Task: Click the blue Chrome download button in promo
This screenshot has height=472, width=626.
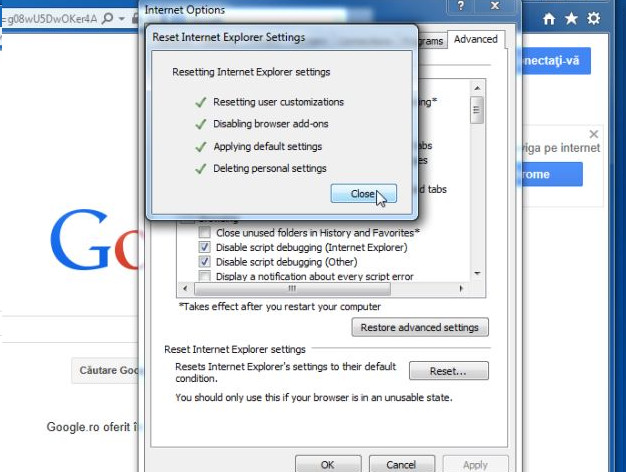Action: pyautogui.click(x=550, y=174)
